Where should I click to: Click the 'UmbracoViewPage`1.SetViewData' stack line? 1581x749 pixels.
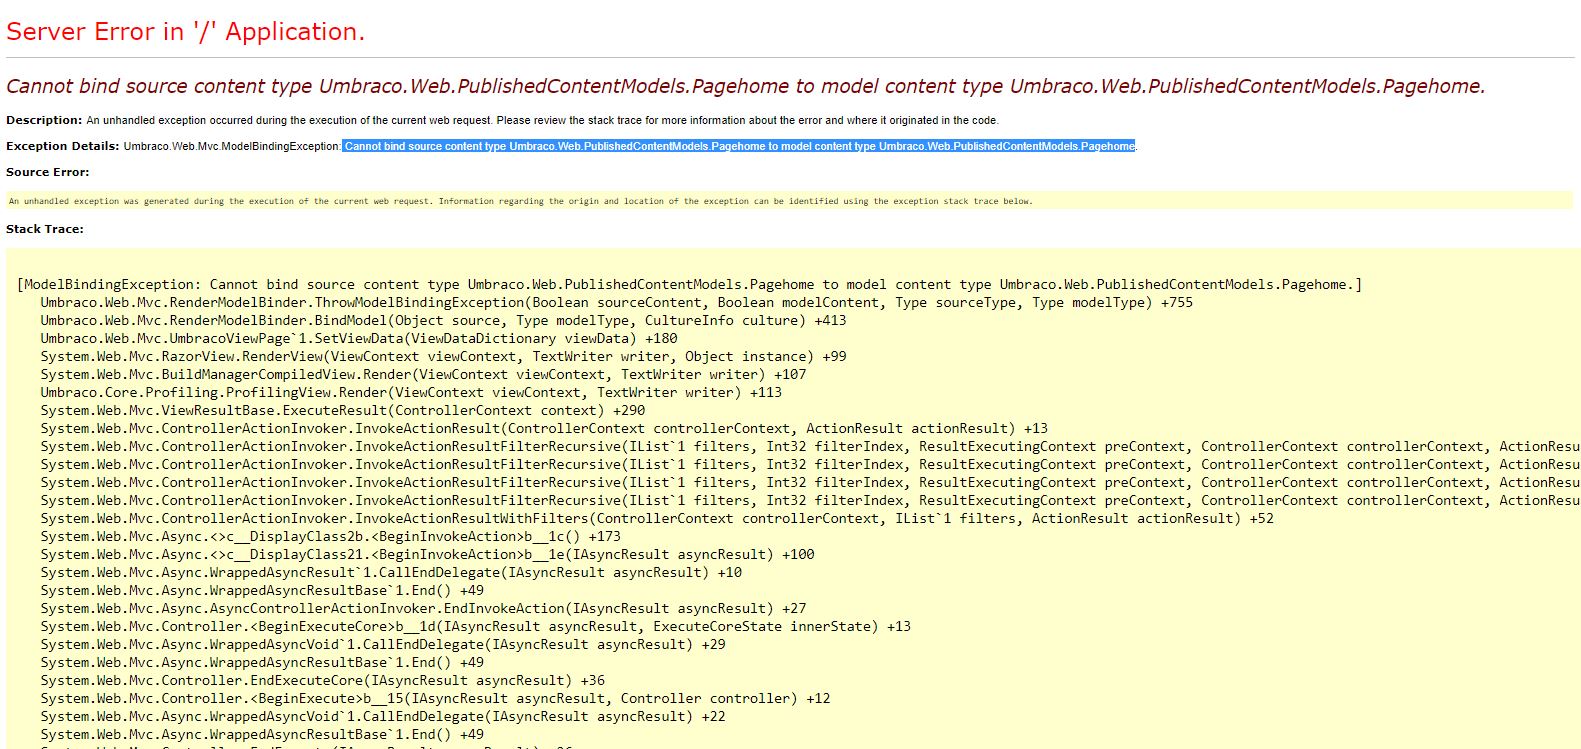pyautogui.click(x=358, y=339)
